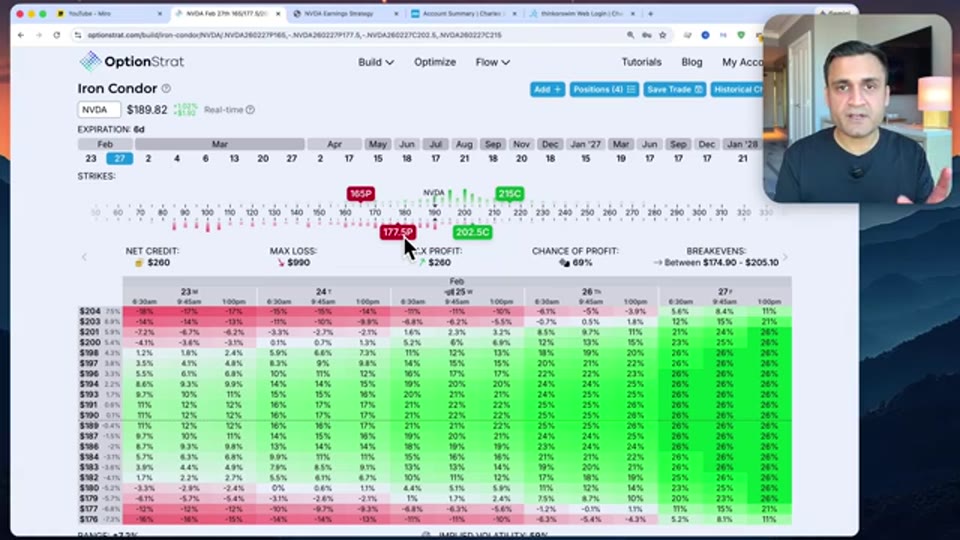Viewport: 960px width, 540px height.
Task: Select Aug 21 expiration date
Action: (x=464, y=159)
